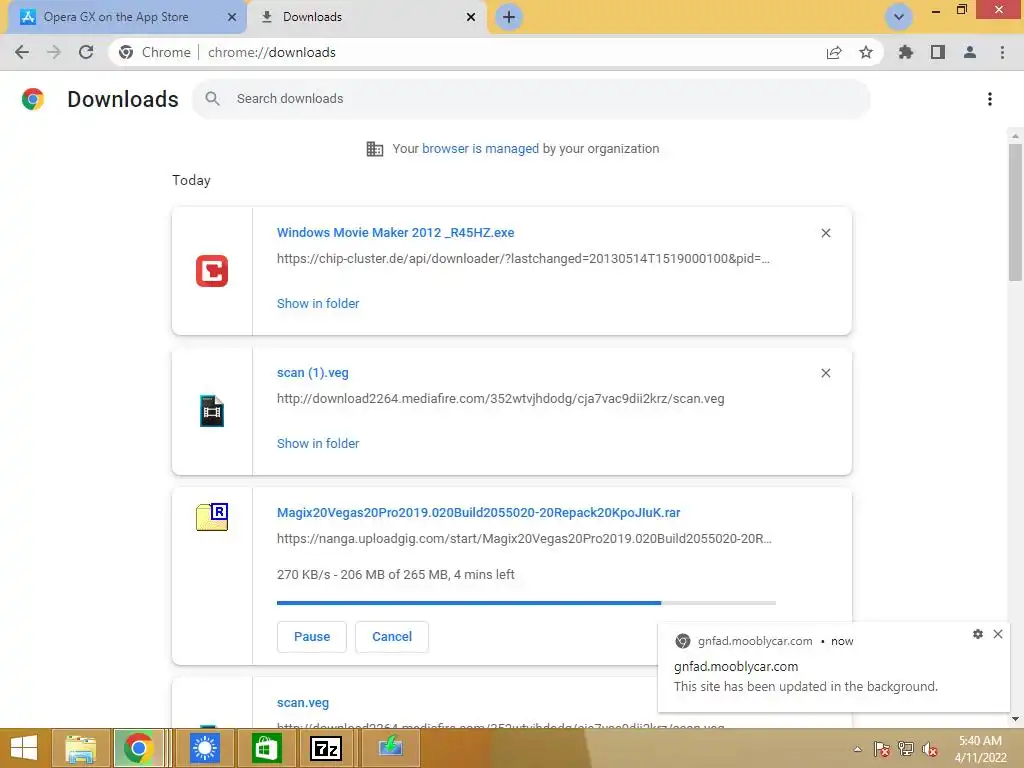The image size is (1024, 768).
Task: Open the Extensions puzzle icon
Action: tap(906, 52)
